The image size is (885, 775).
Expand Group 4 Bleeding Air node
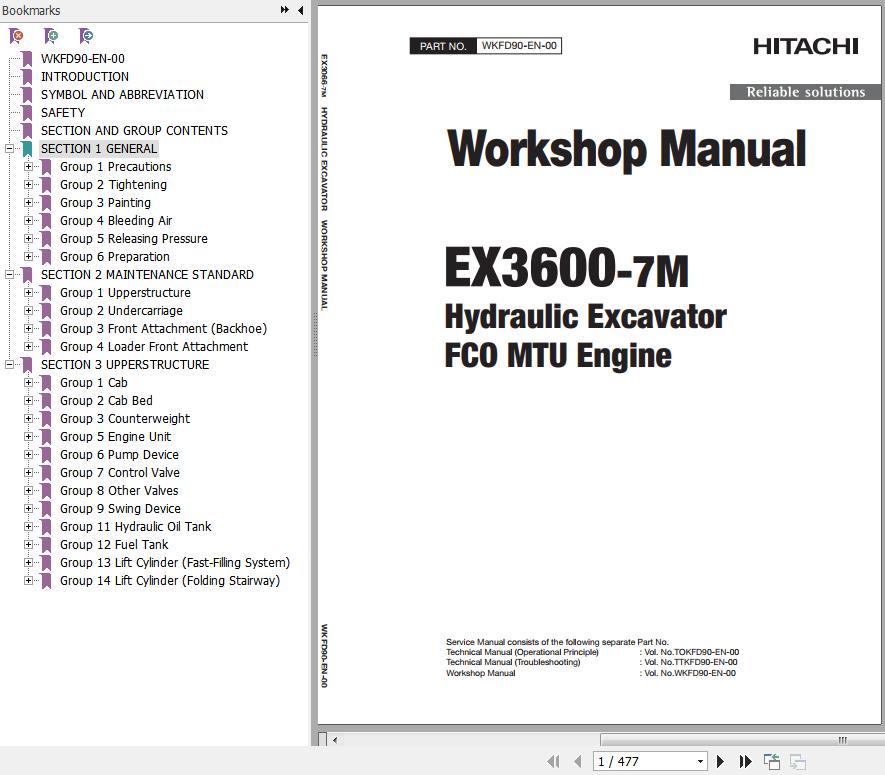[28, 221]
